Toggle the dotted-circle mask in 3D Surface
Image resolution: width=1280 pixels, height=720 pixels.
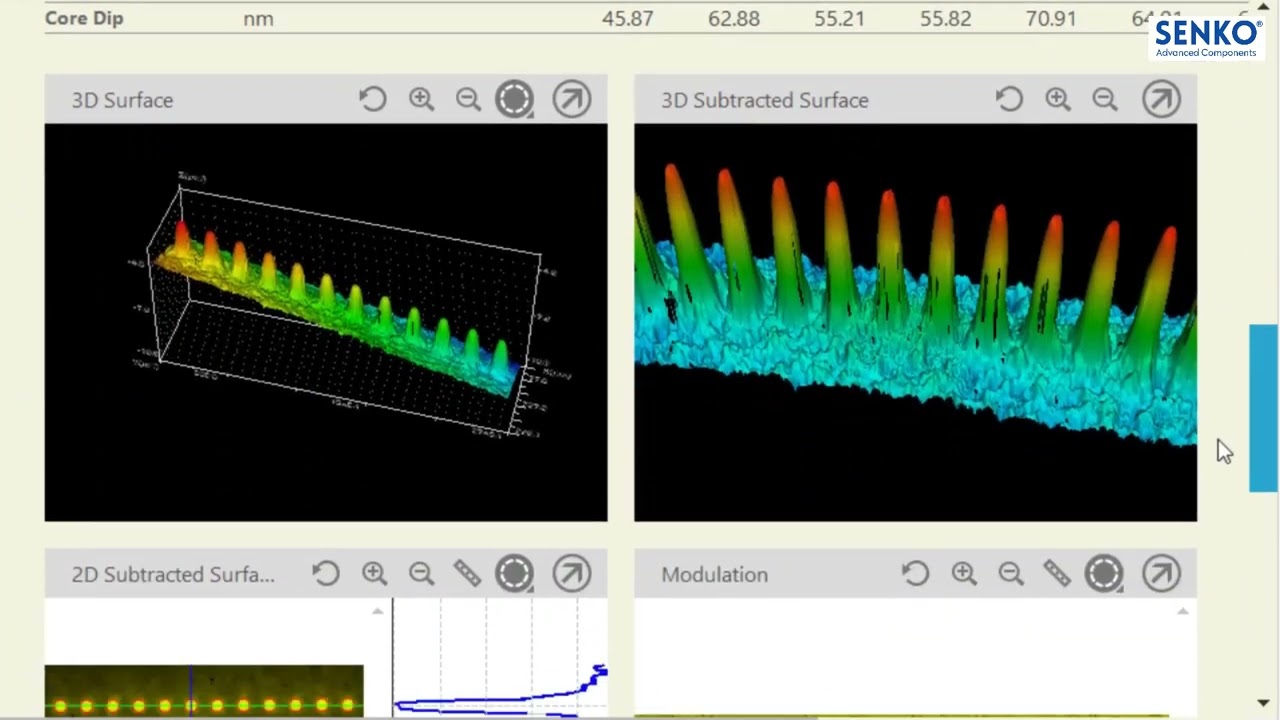click(515, 99)
